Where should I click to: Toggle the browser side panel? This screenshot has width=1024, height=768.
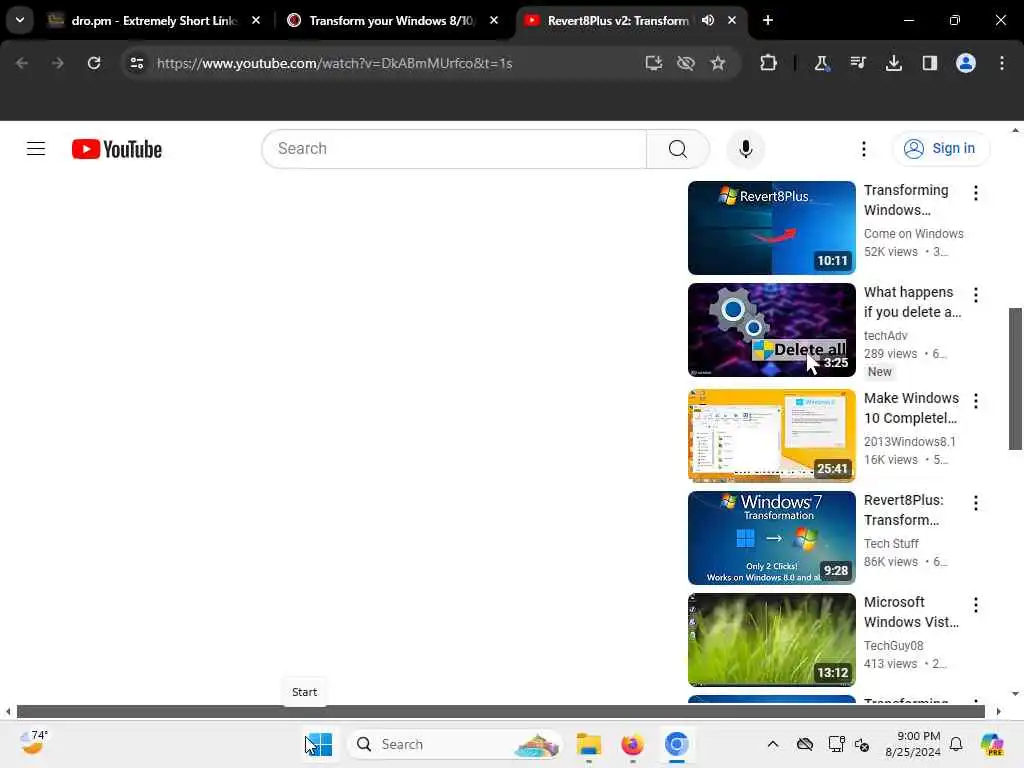tap(929, 63)
